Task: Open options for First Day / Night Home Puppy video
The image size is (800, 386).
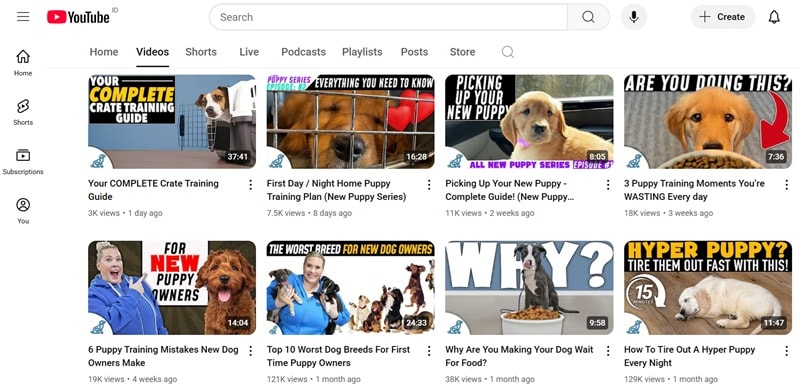Action: pos(429,185)
